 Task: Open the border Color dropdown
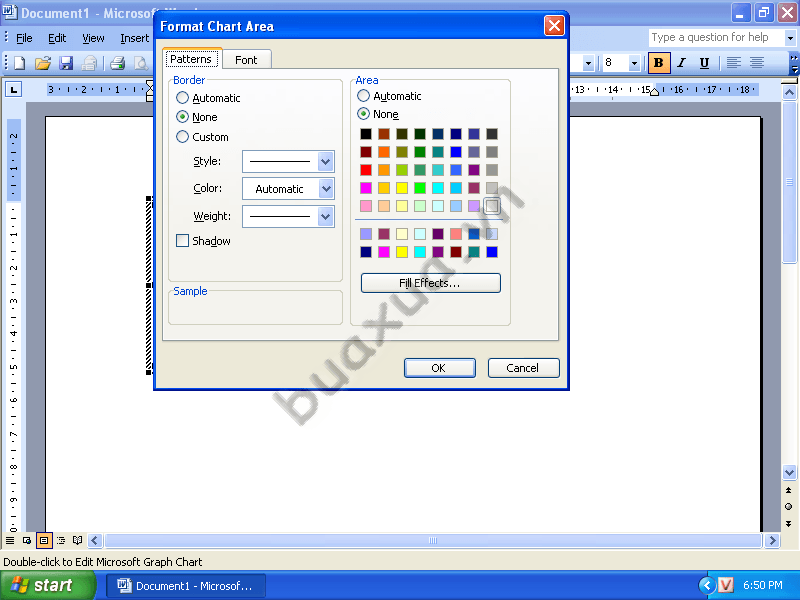click(x=326, y=189)
